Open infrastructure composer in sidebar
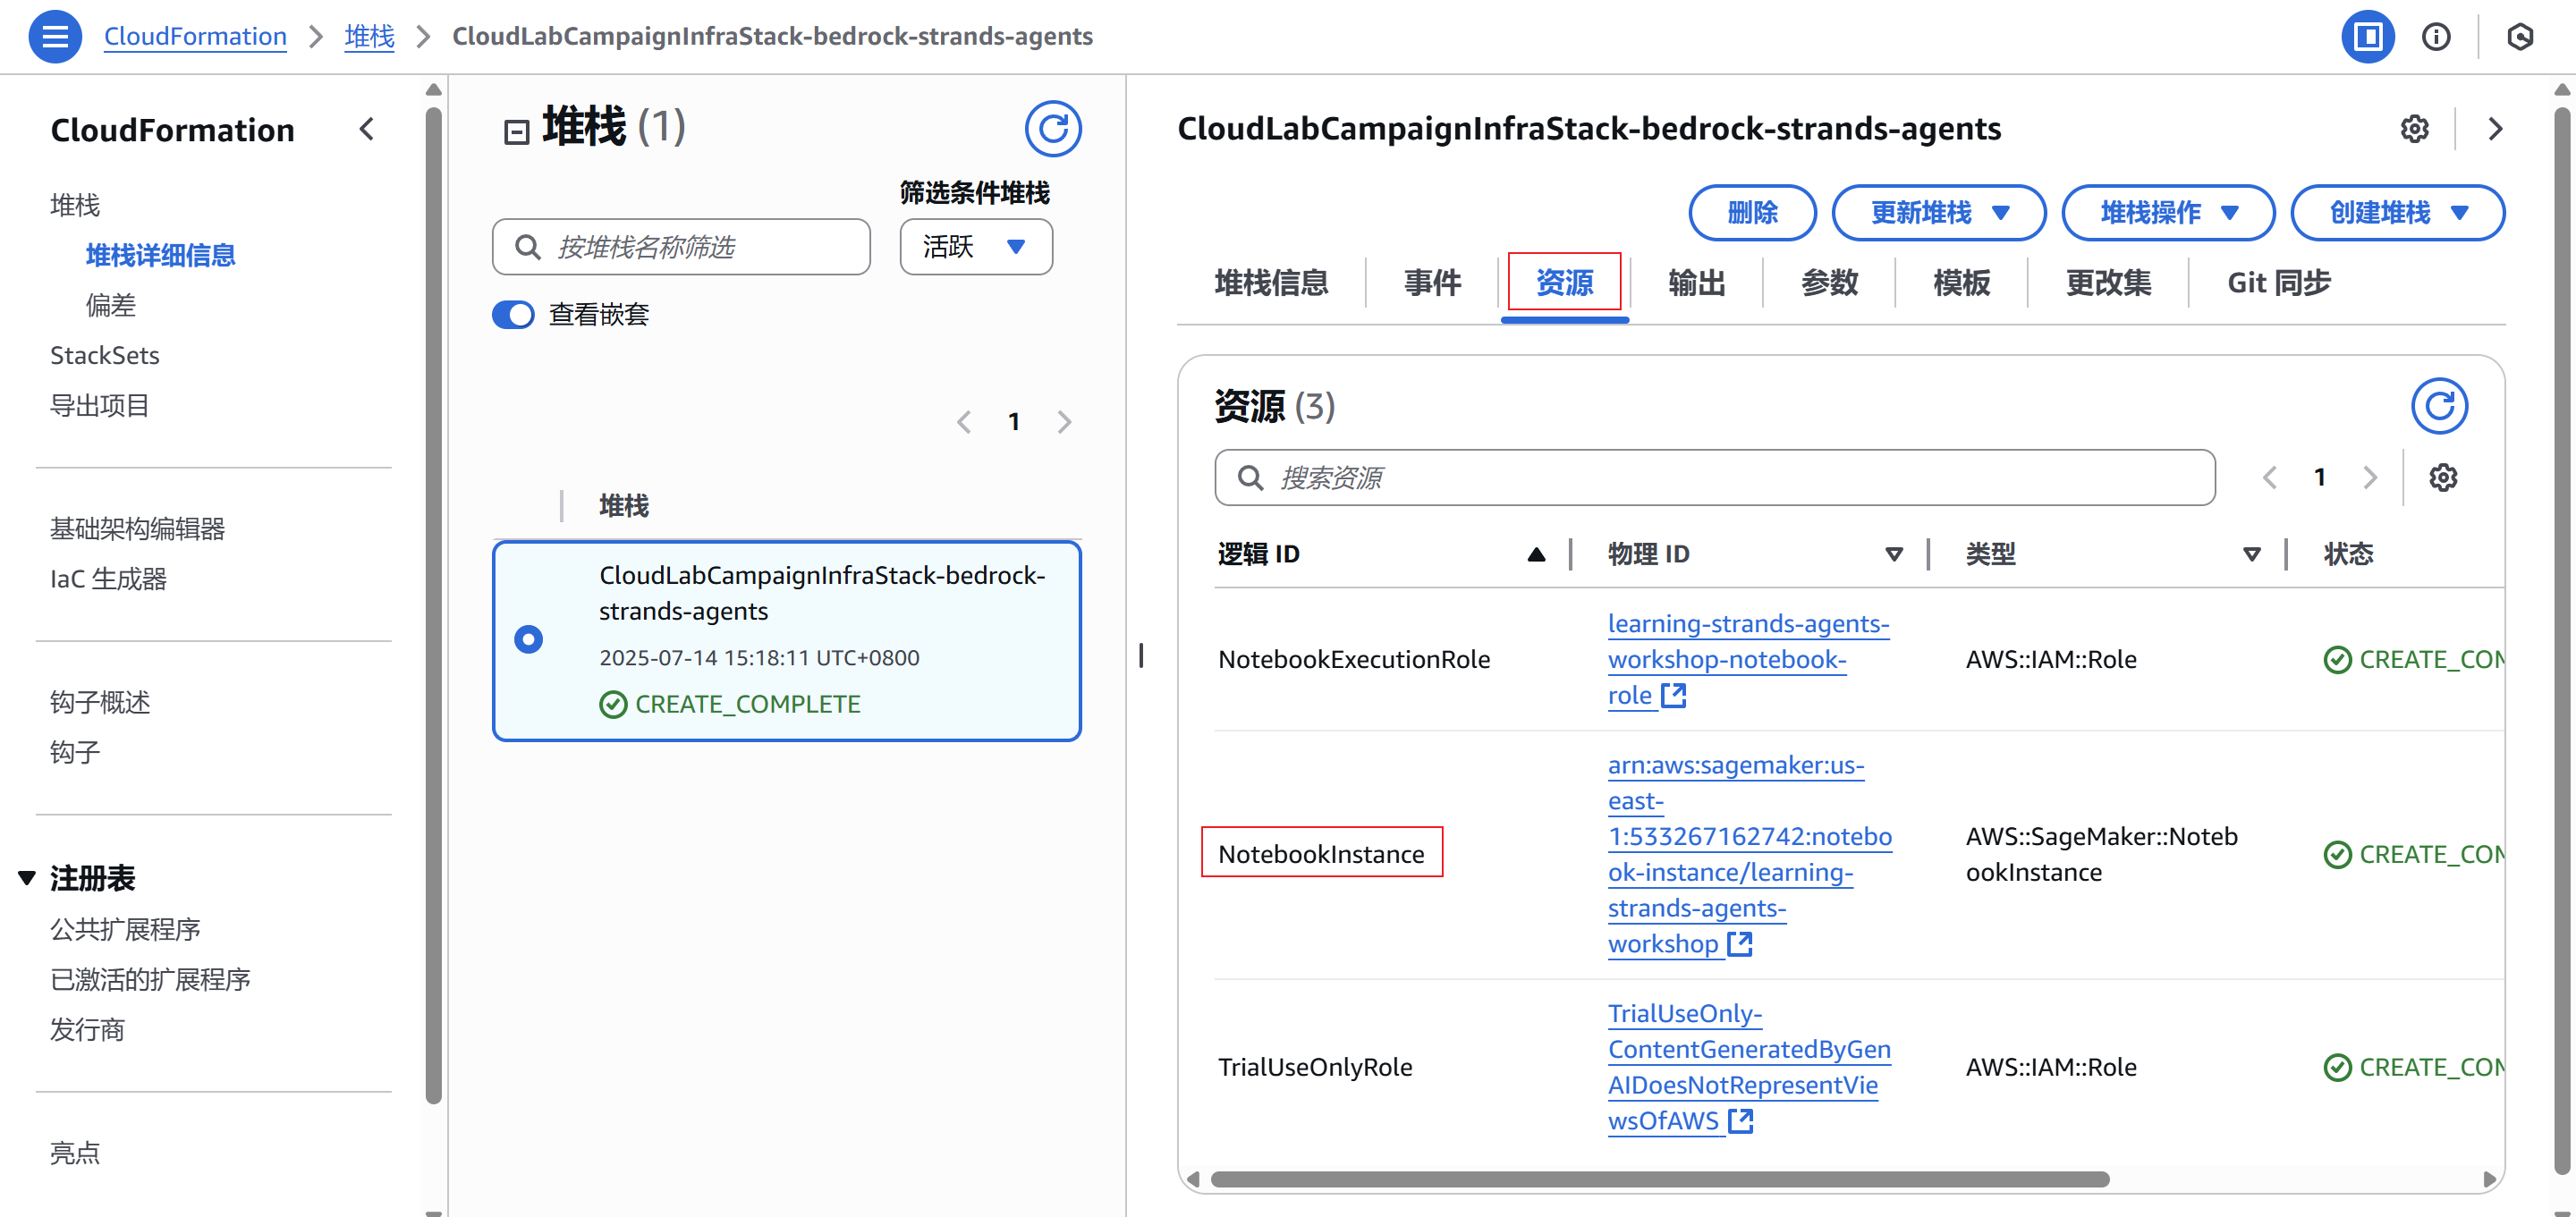Image resolution: width=2576 pixels, height=1217 pixels. coord(138,528)
